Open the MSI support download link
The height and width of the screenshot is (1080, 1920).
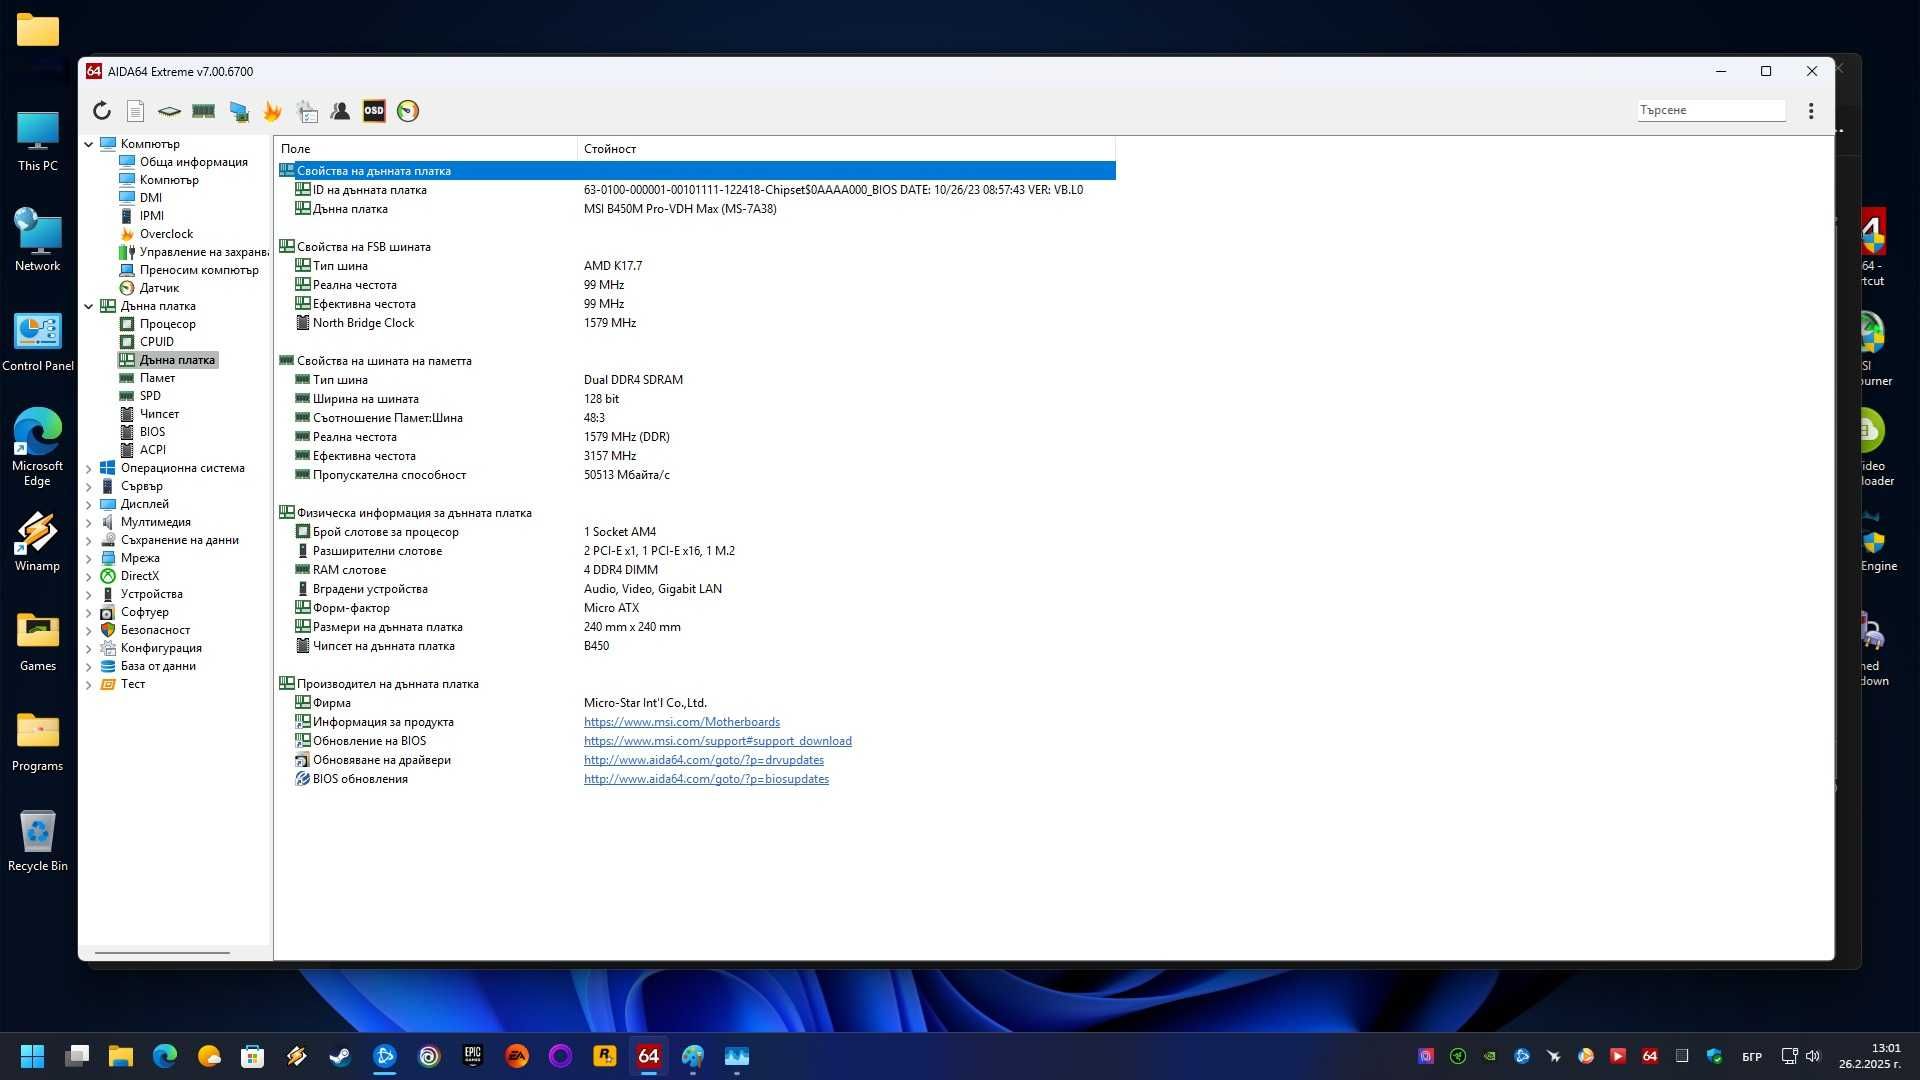(x=717, y=741)
